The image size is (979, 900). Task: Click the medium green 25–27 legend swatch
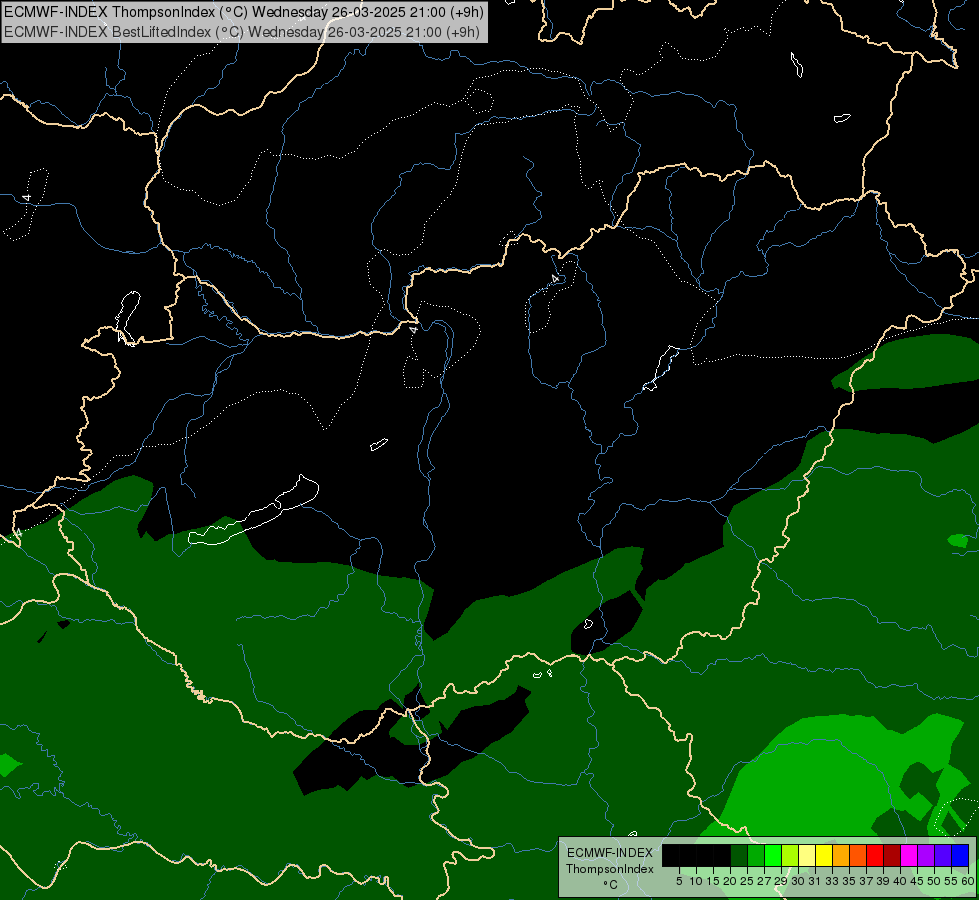(x=756, y=855)
